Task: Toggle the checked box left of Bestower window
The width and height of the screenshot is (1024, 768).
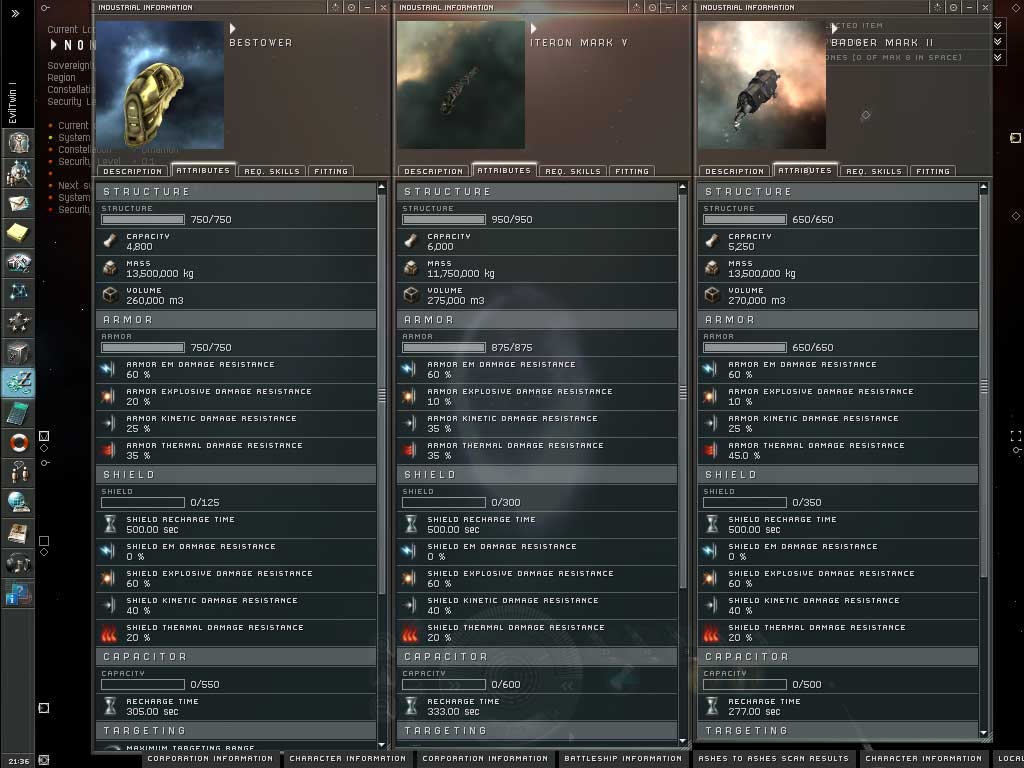Action: click(44, 436)
